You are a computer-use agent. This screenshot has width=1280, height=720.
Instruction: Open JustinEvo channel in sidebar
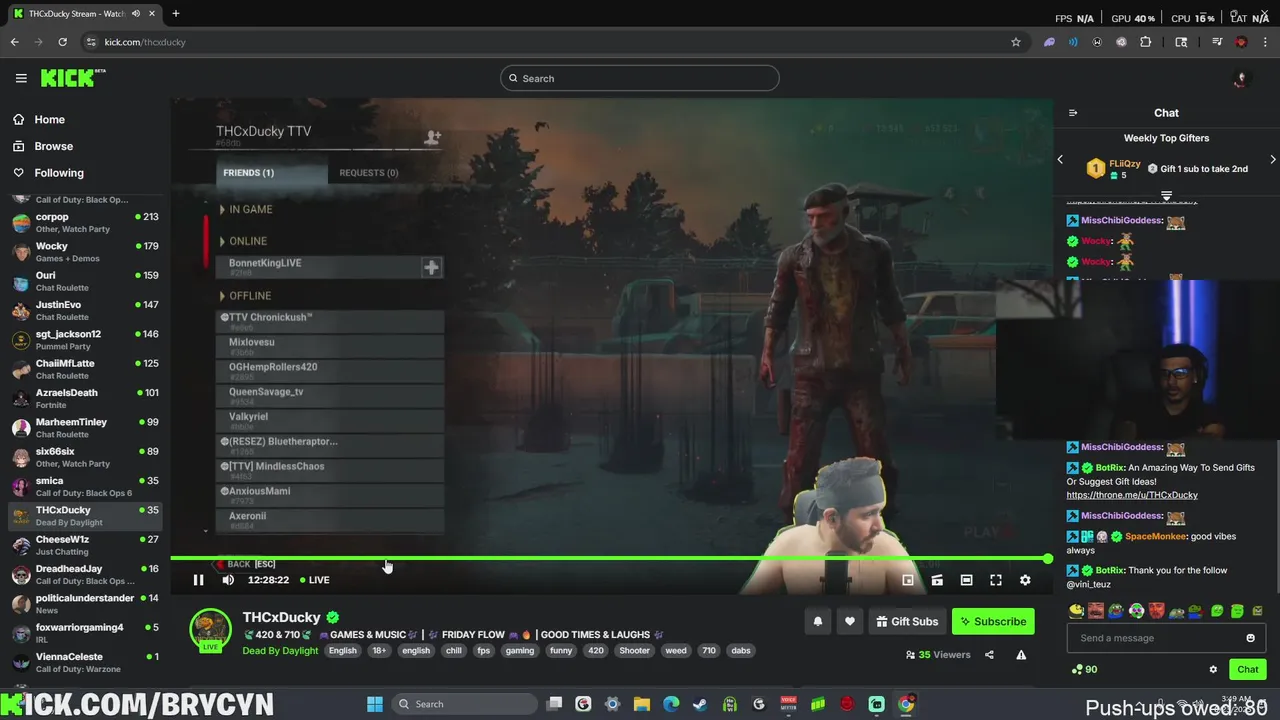(85, 310)
